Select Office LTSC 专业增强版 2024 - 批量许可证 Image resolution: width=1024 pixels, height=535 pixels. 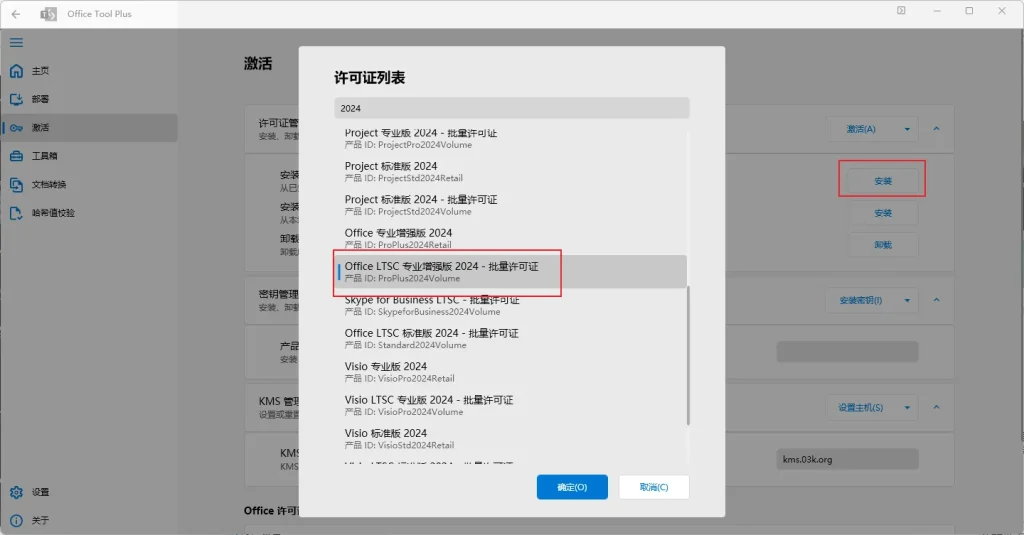click(x=512, y=272)
